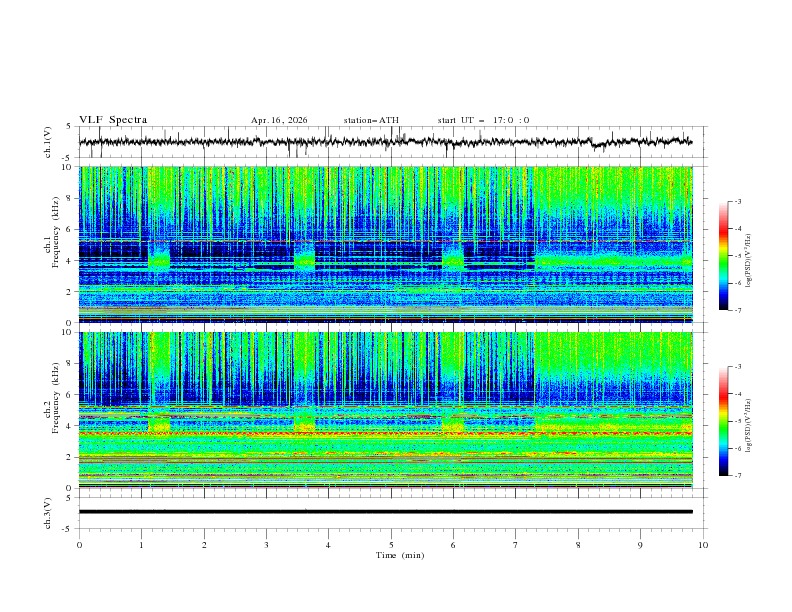Click the time axis tick label "5"

pos(391,545)
